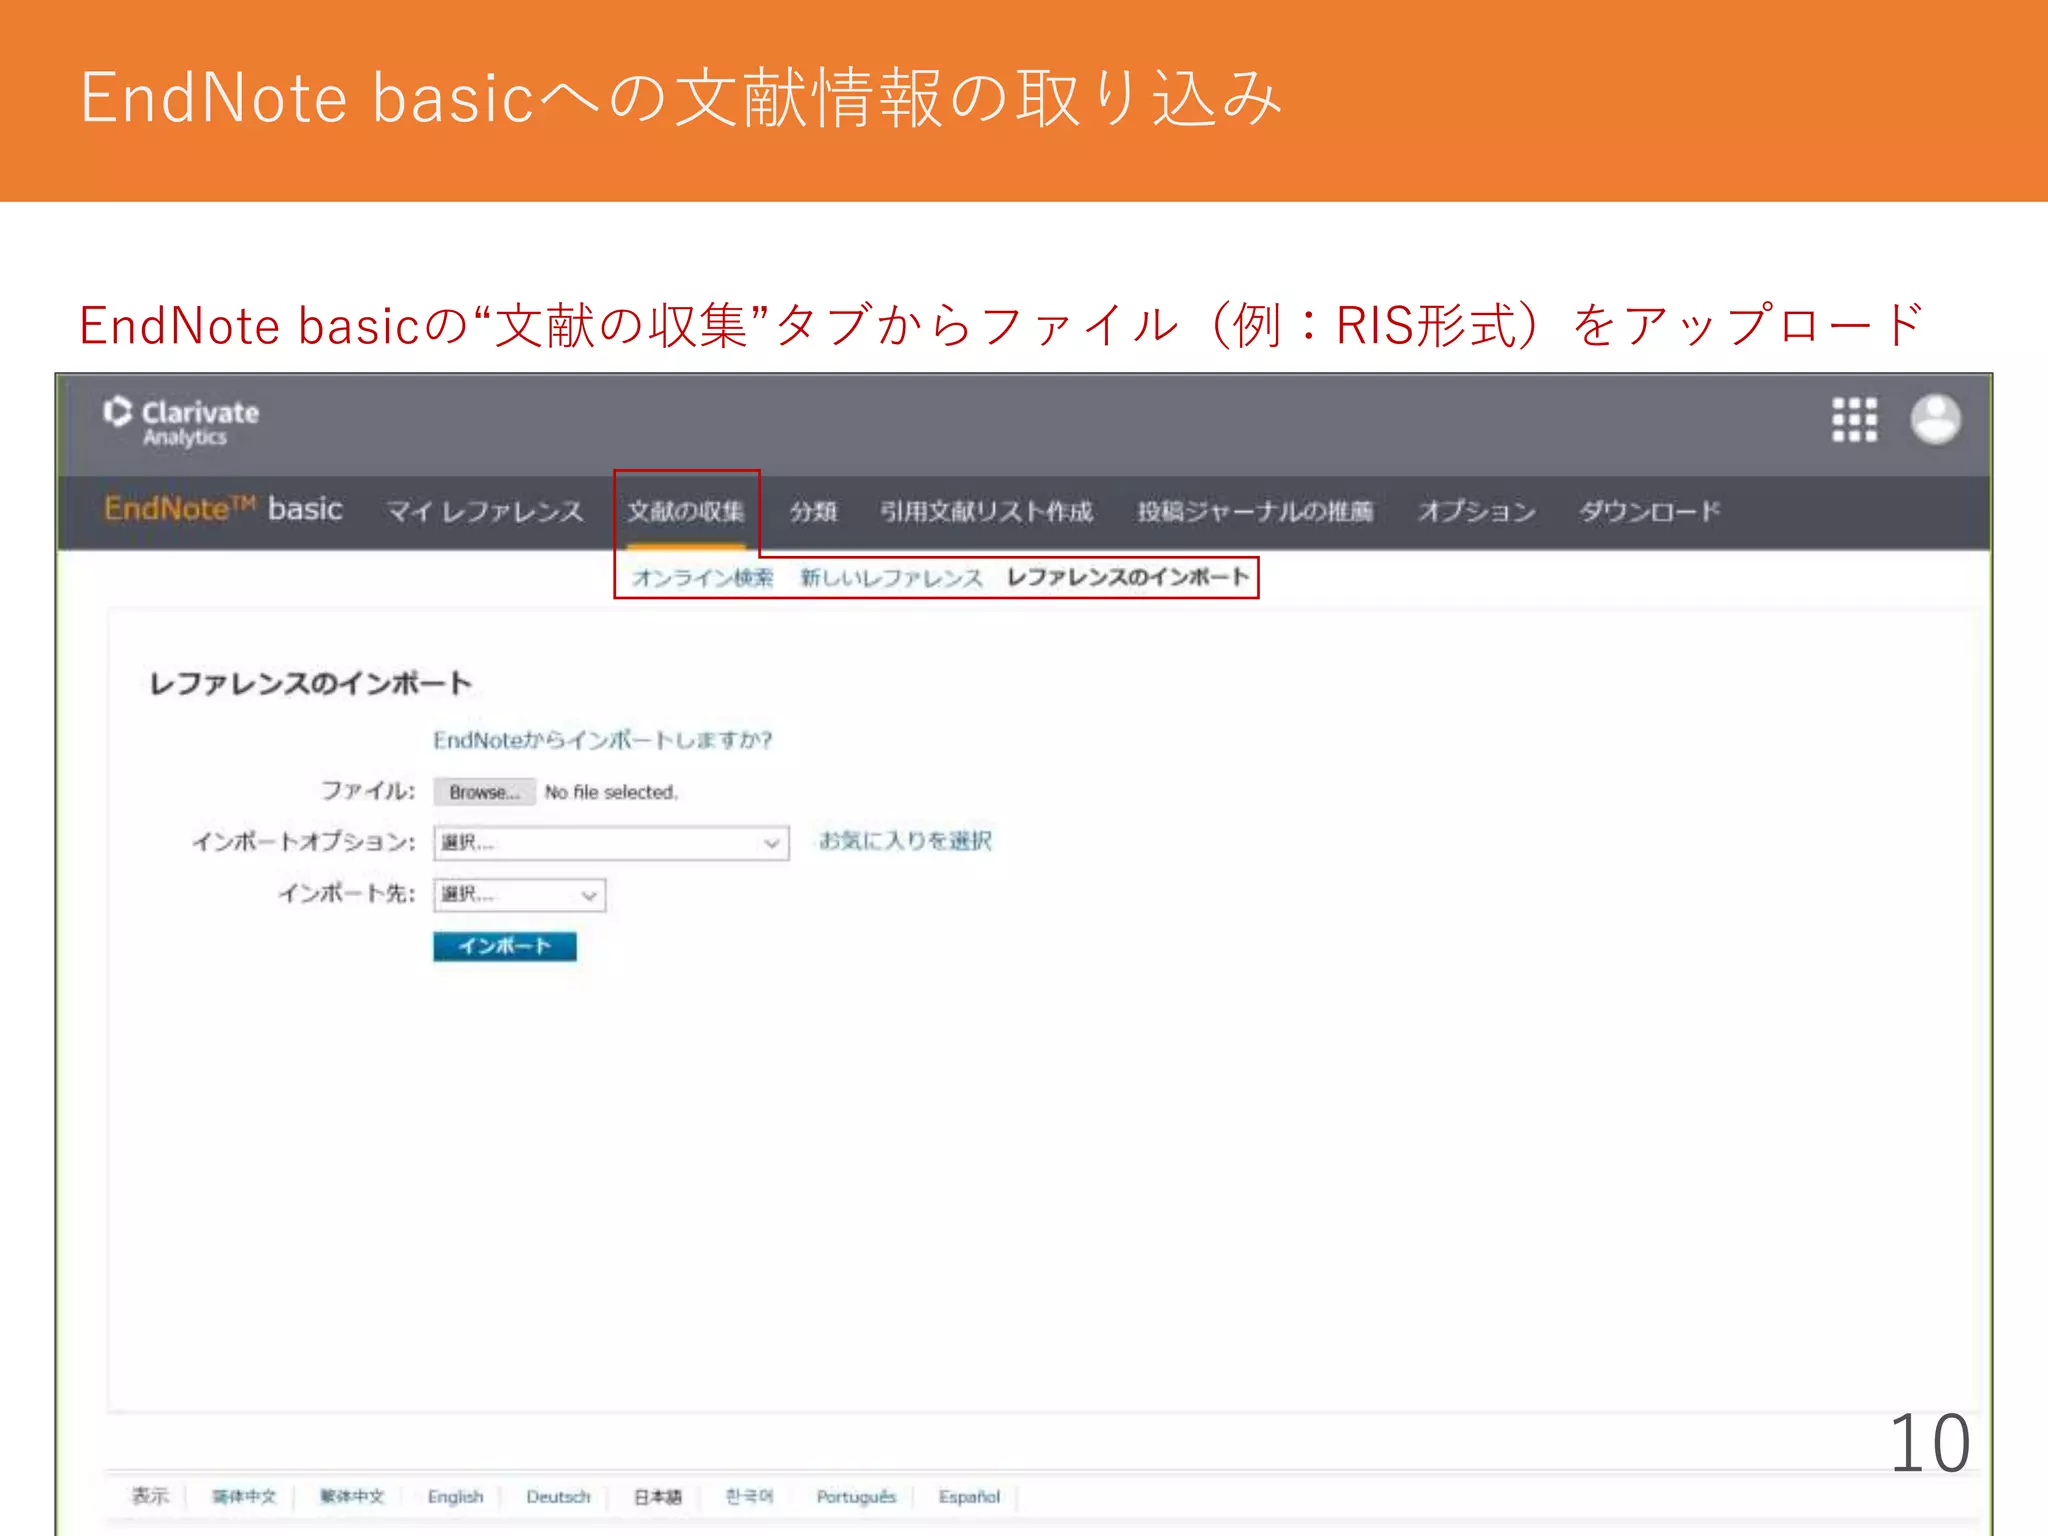
Task: Open the user profile avatar
Action: click(x=1935, y=419)
